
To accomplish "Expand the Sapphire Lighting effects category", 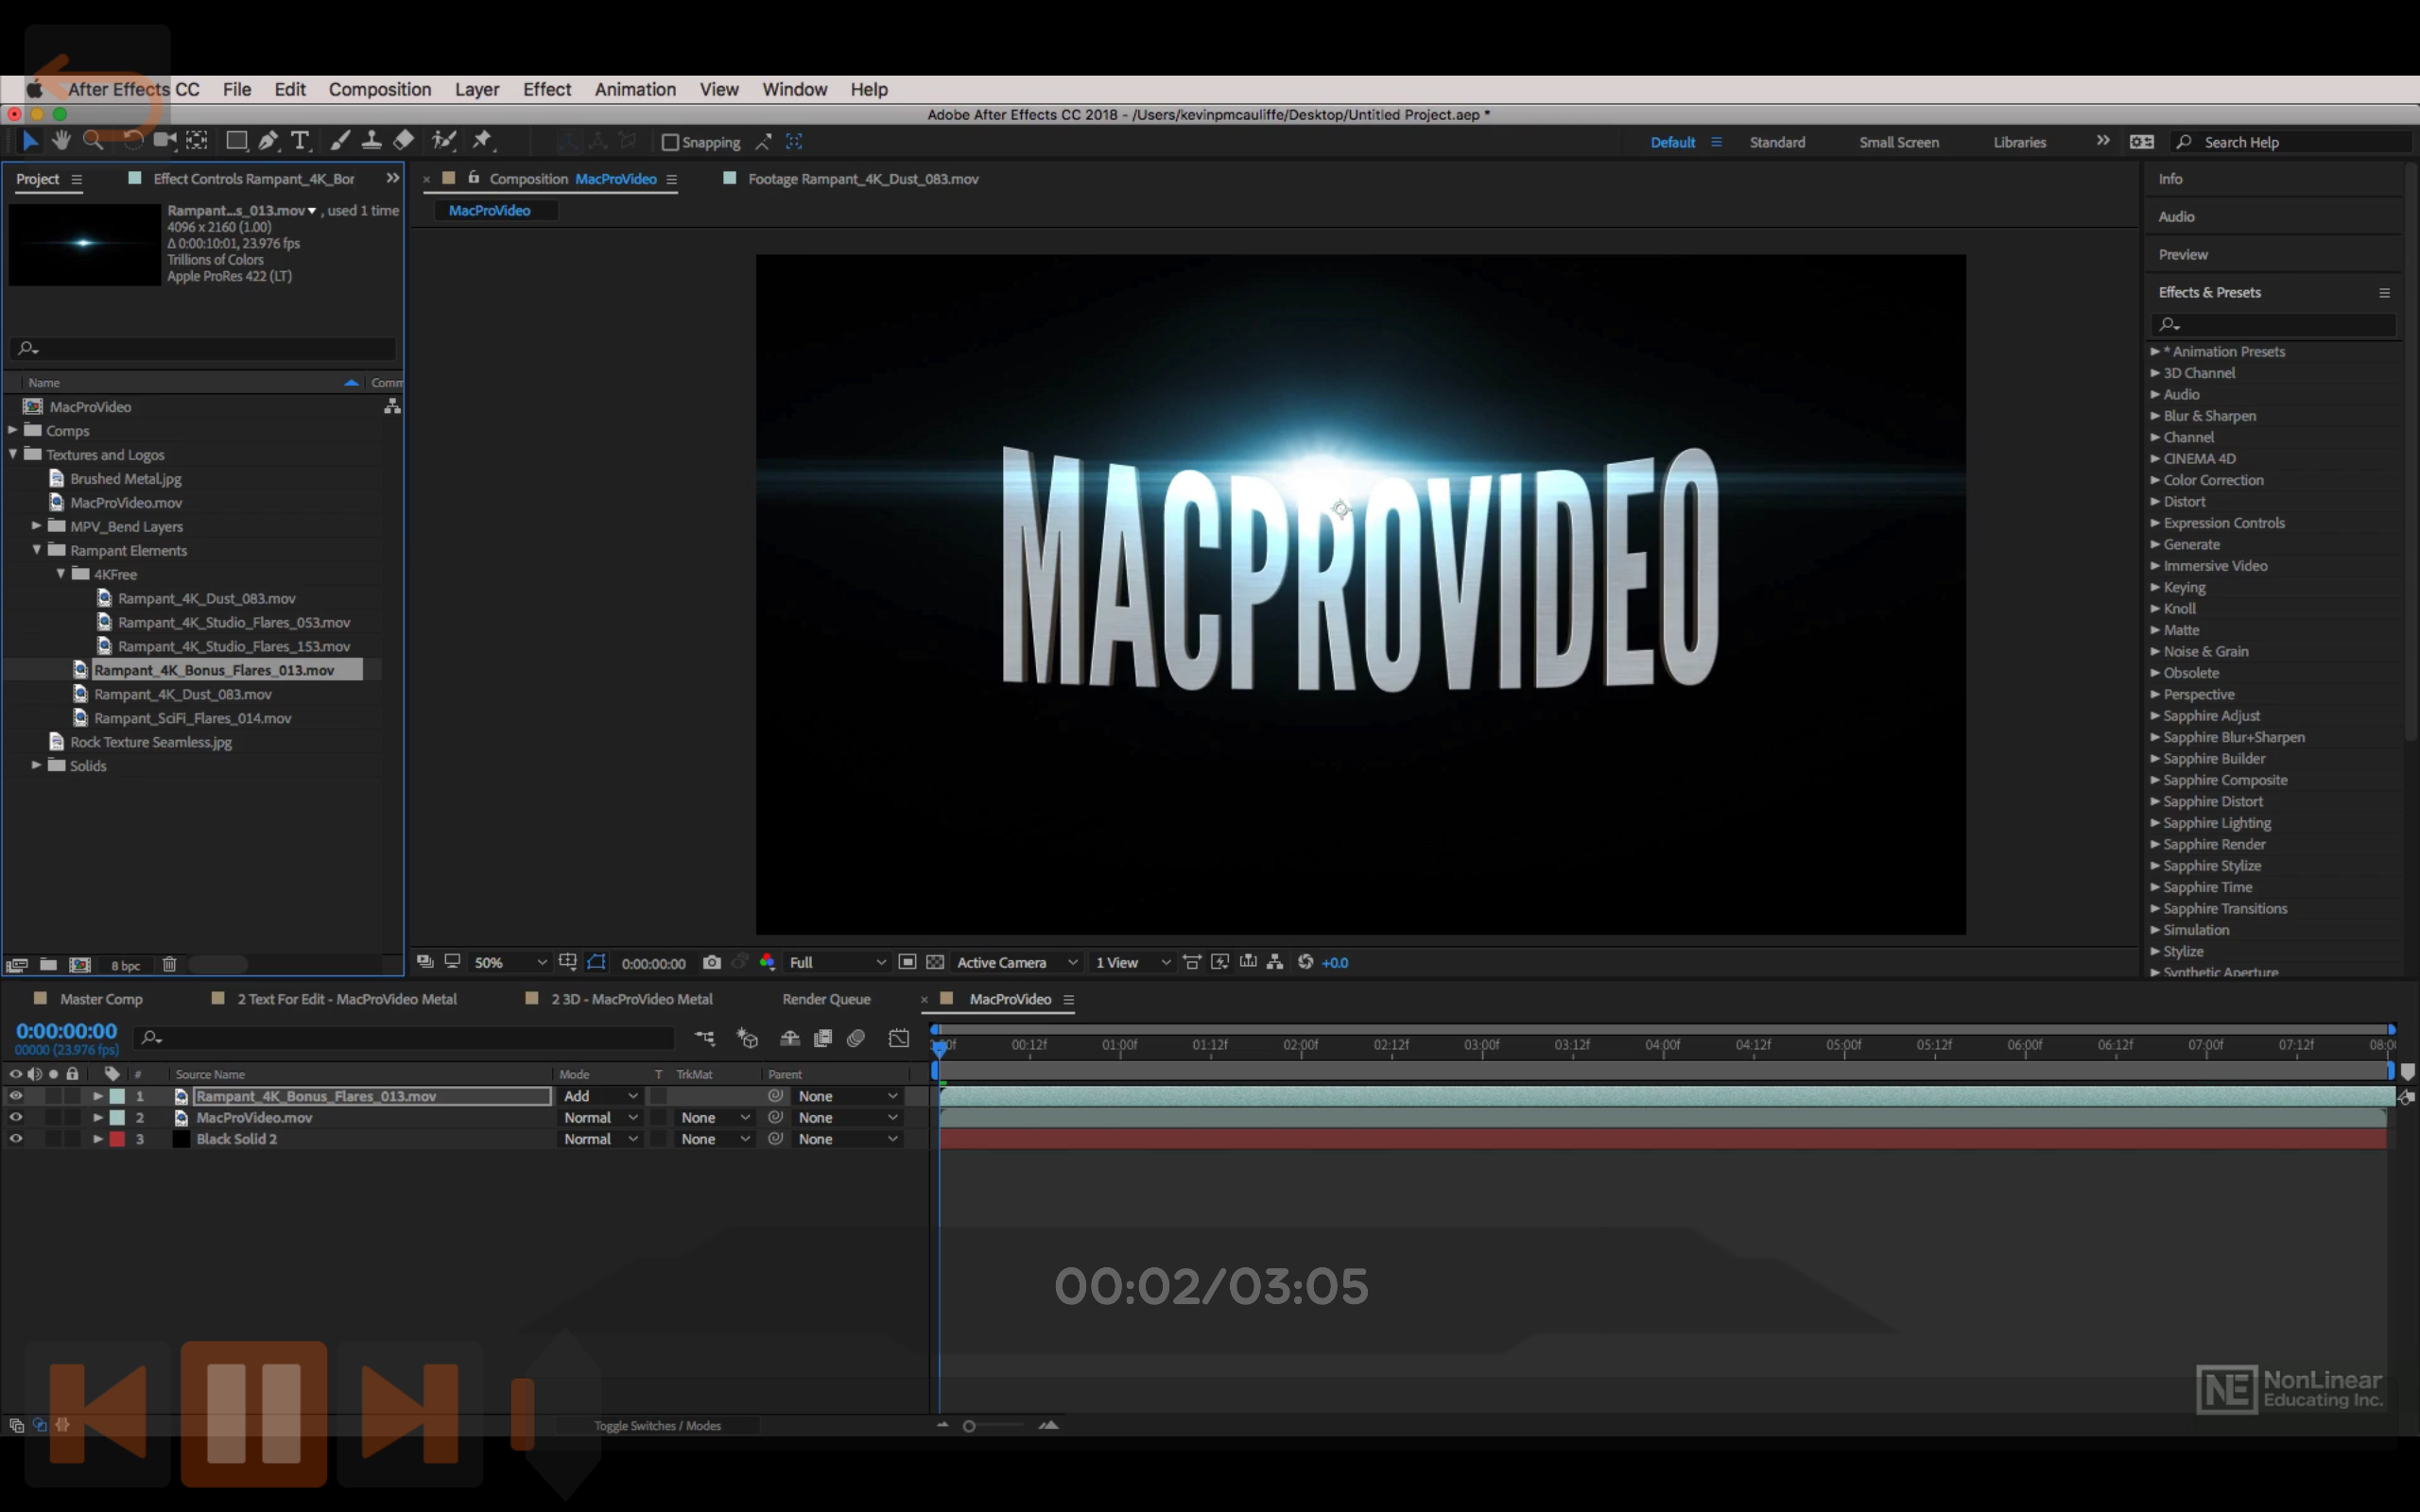I will (x=2155, y=823).
